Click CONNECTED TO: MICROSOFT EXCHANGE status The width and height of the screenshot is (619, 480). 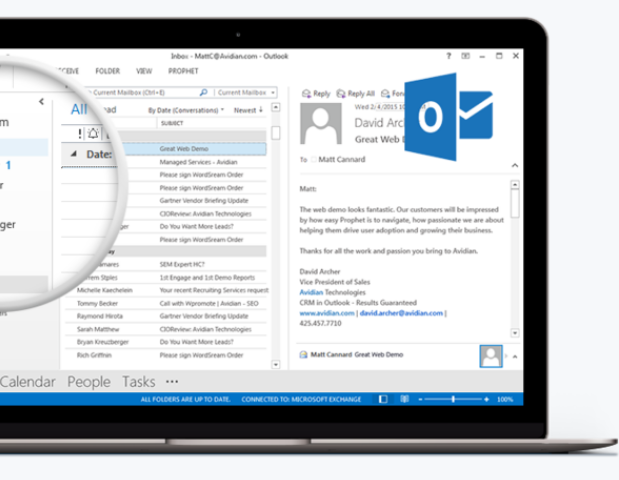(x=301, y=399)
